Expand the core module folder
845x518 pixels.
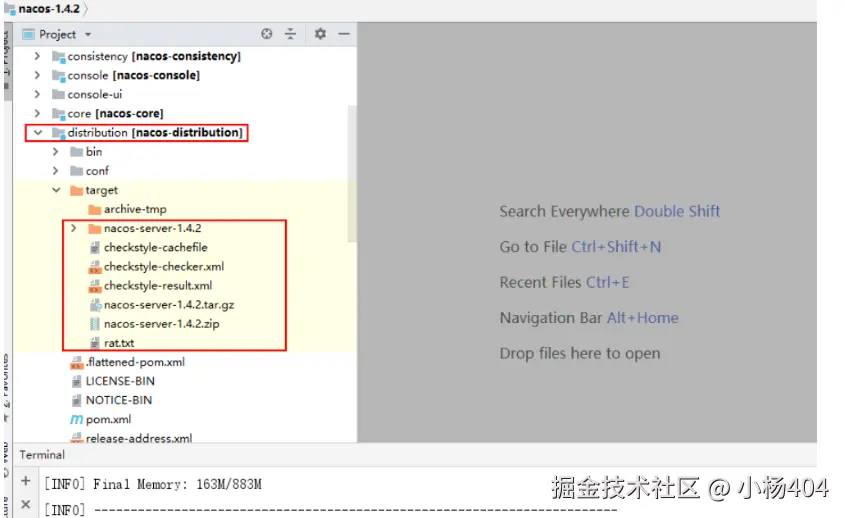(x=37, y=113)
